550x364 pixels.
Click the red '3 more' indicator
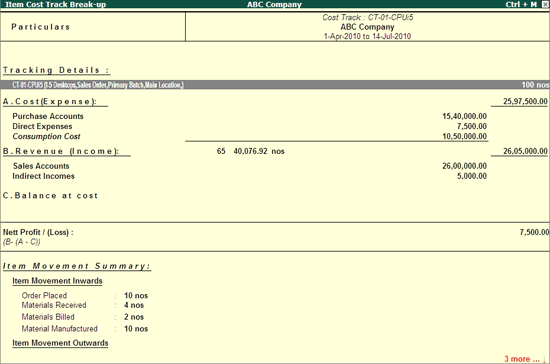click(522, 359)
